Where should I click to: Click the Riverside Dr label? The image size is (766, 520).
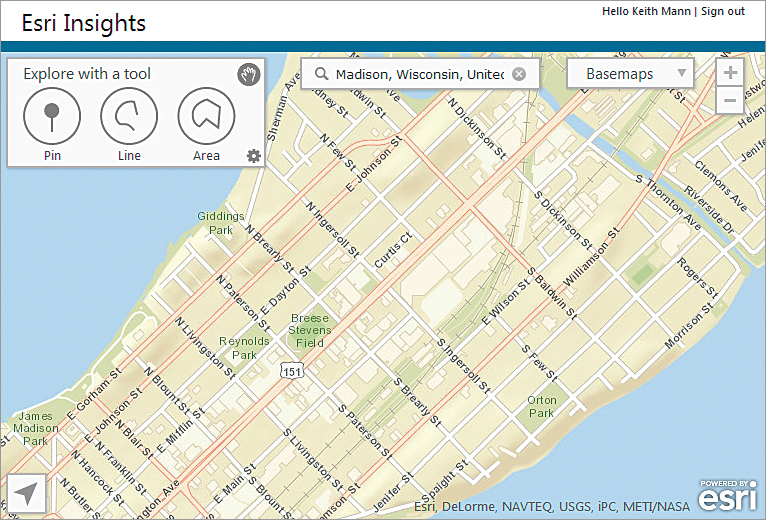pyautogui.click(x=708, y=209)
